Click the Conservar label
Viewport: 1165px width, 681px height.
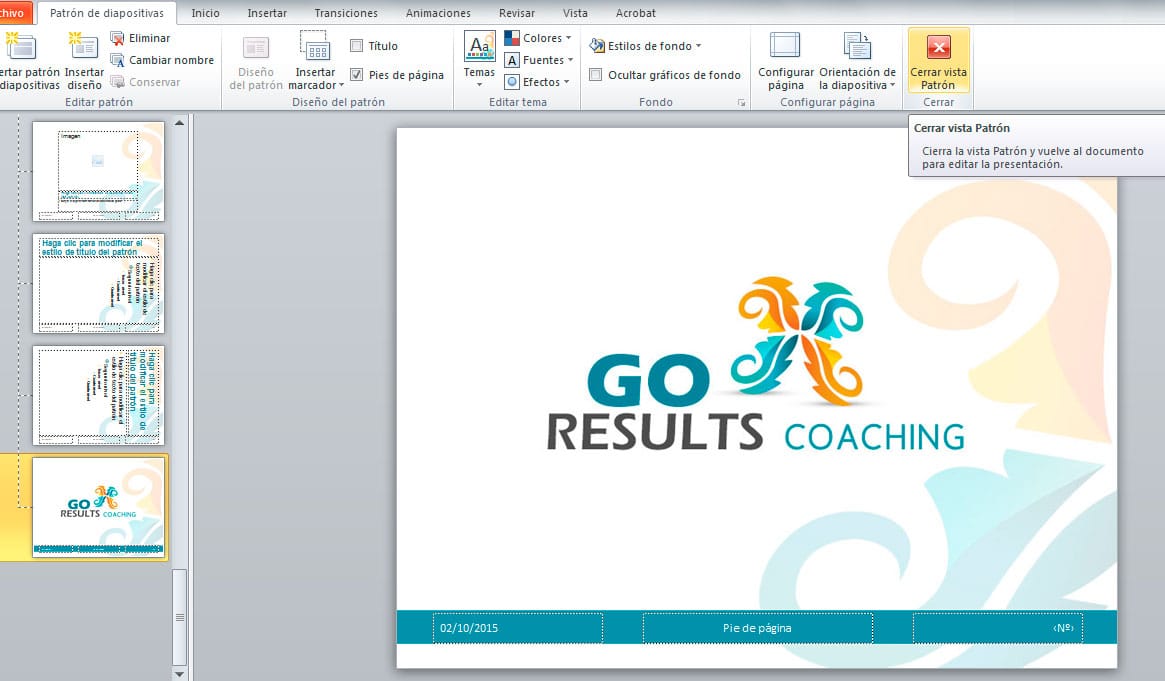click(155, 82)
